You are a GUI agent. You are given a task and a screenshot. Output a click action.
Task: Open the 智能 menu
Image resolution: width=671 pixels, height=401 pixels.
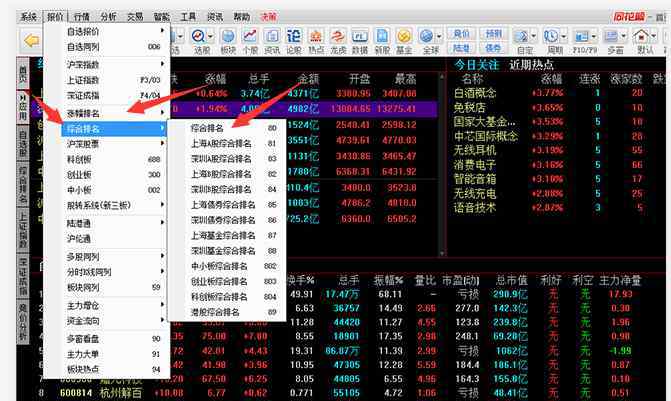coord(162,17)
